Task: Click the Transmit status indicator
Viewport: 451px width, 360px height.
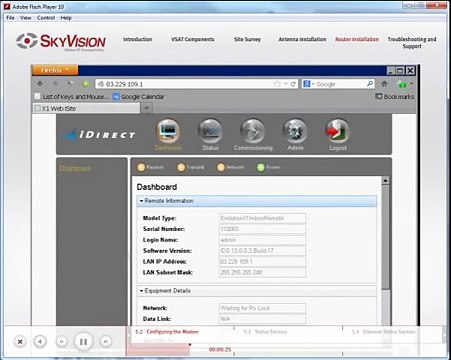Action: [191, 167]
